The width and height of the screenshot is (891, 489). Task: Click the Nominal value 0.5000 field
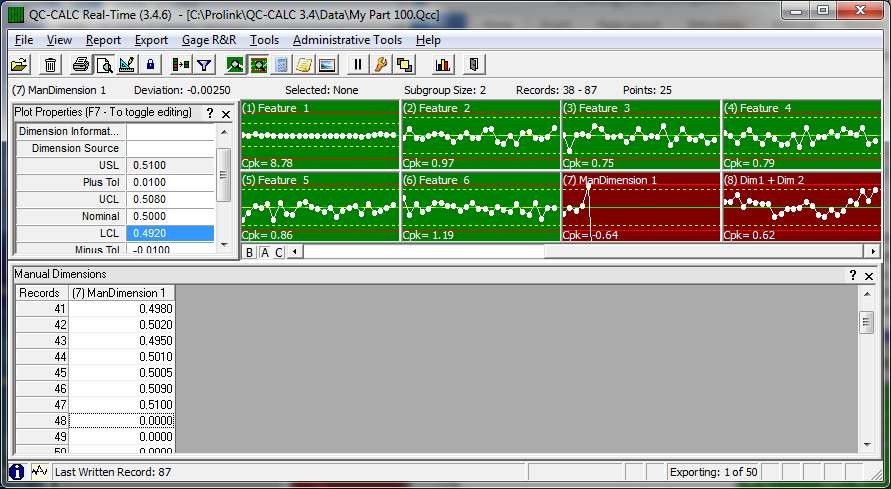[170, 216]
